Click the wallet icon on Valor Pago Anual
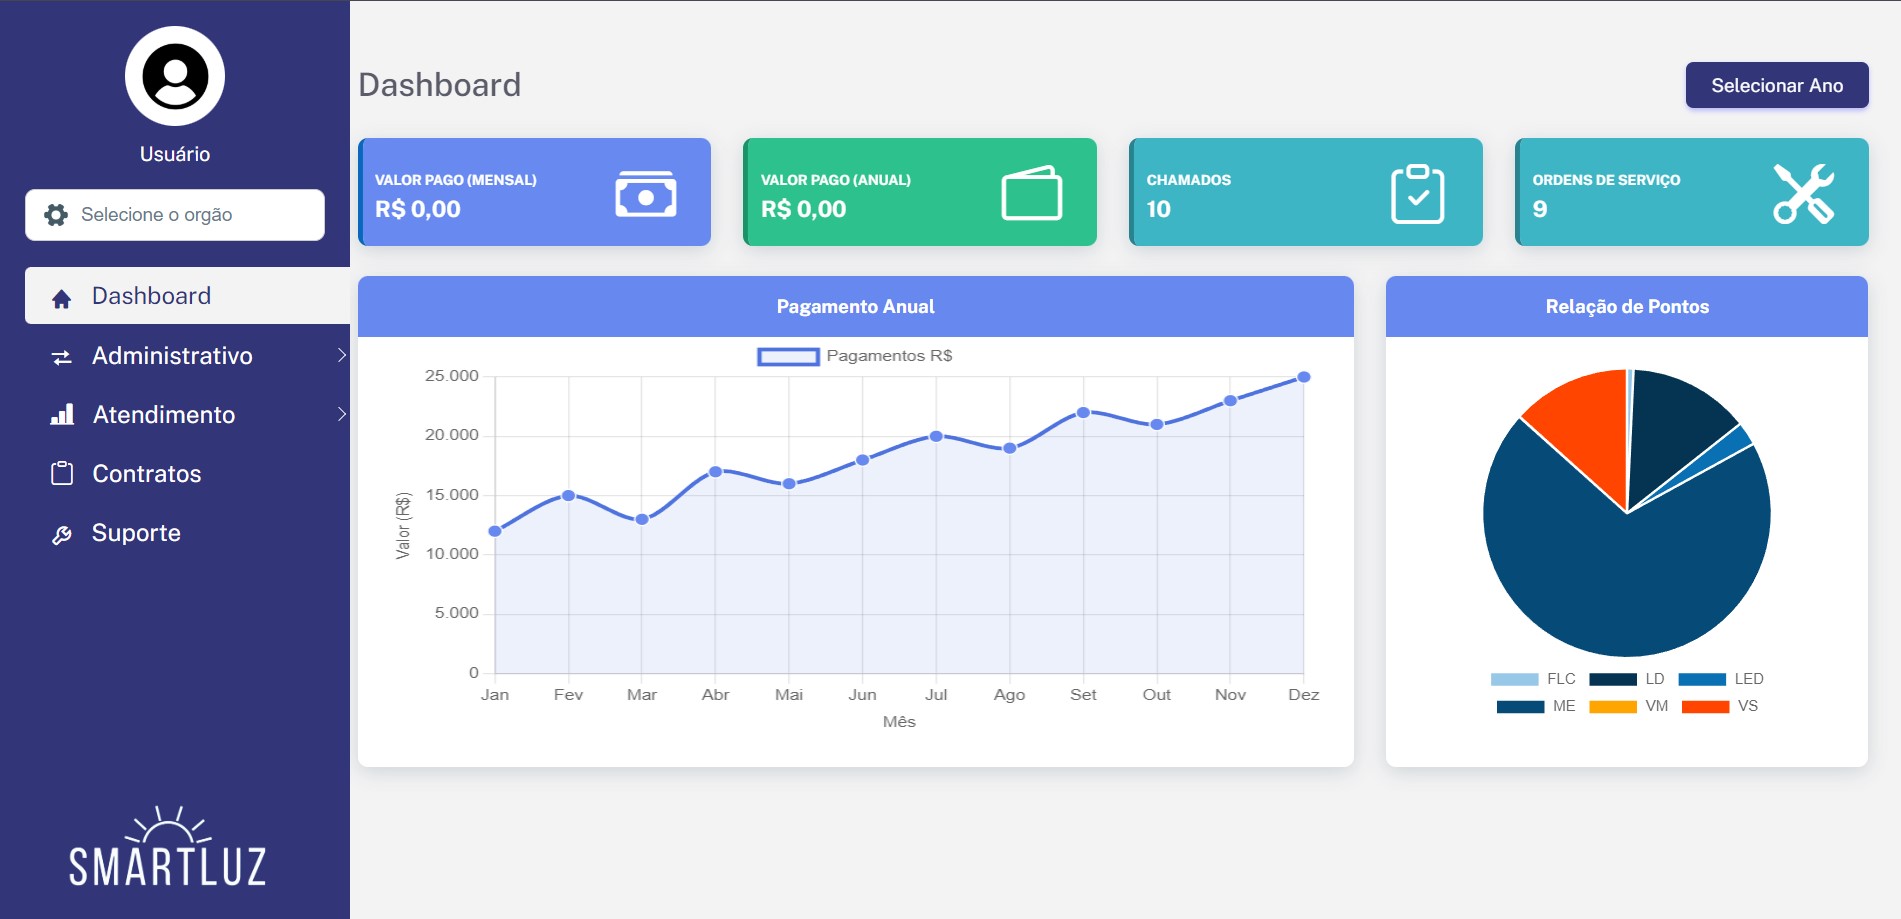 1031,193
